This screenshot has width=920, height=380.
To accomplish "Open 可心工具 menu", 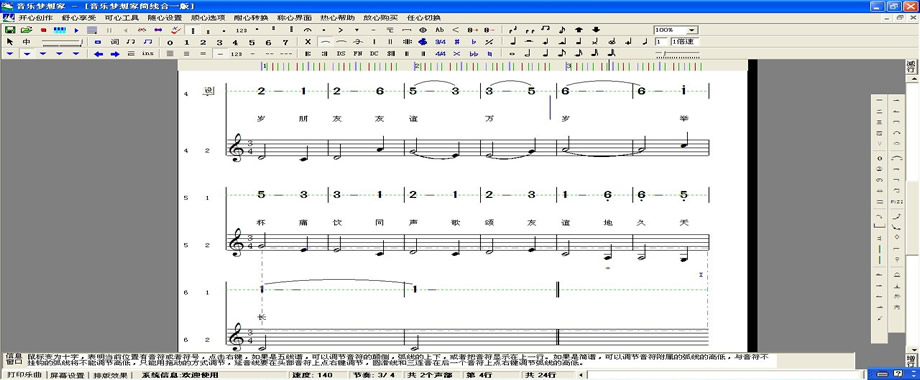I will point(121,18).
